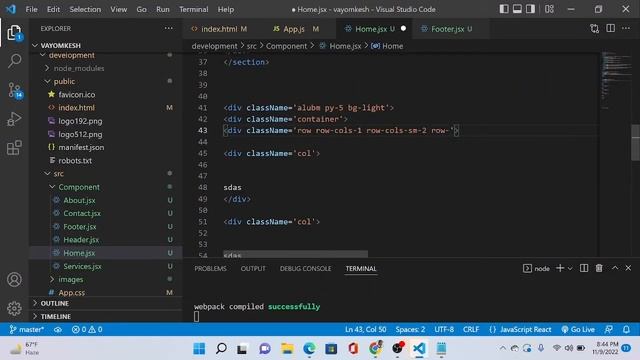Open the Edit menu
The image size is (640, 360).
[x=53, y=9]
